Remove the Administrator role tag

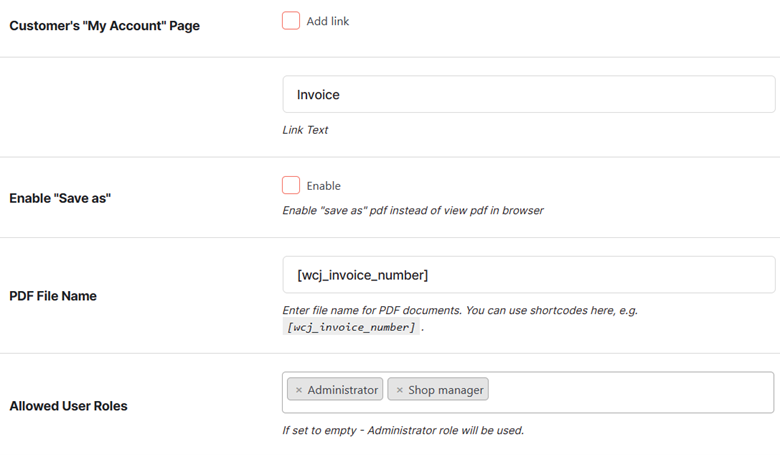click(x=298, y=390)
